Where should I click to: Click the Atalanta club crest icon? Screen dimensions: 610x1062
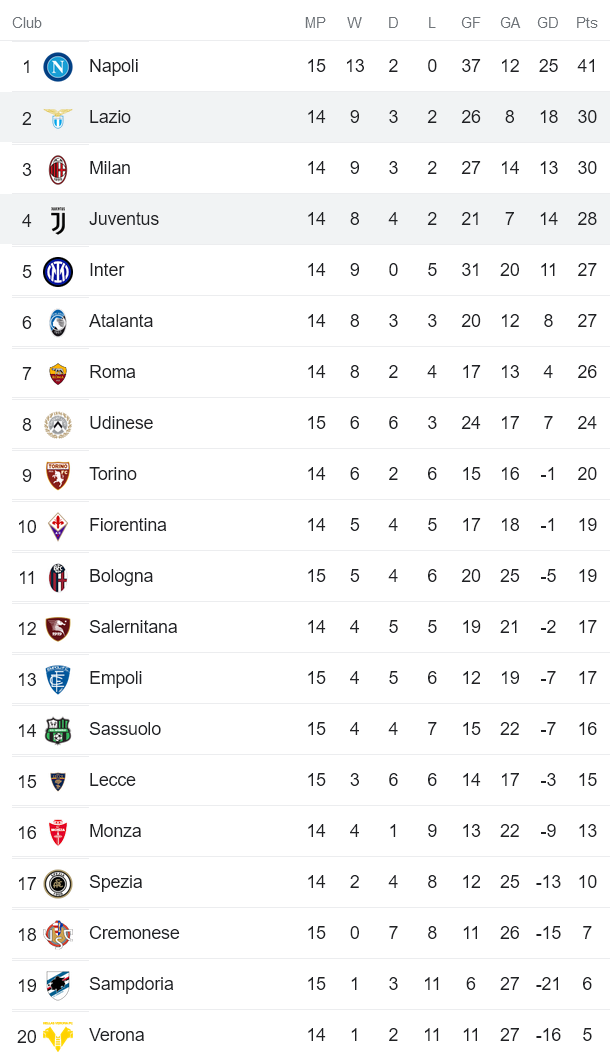58,322
